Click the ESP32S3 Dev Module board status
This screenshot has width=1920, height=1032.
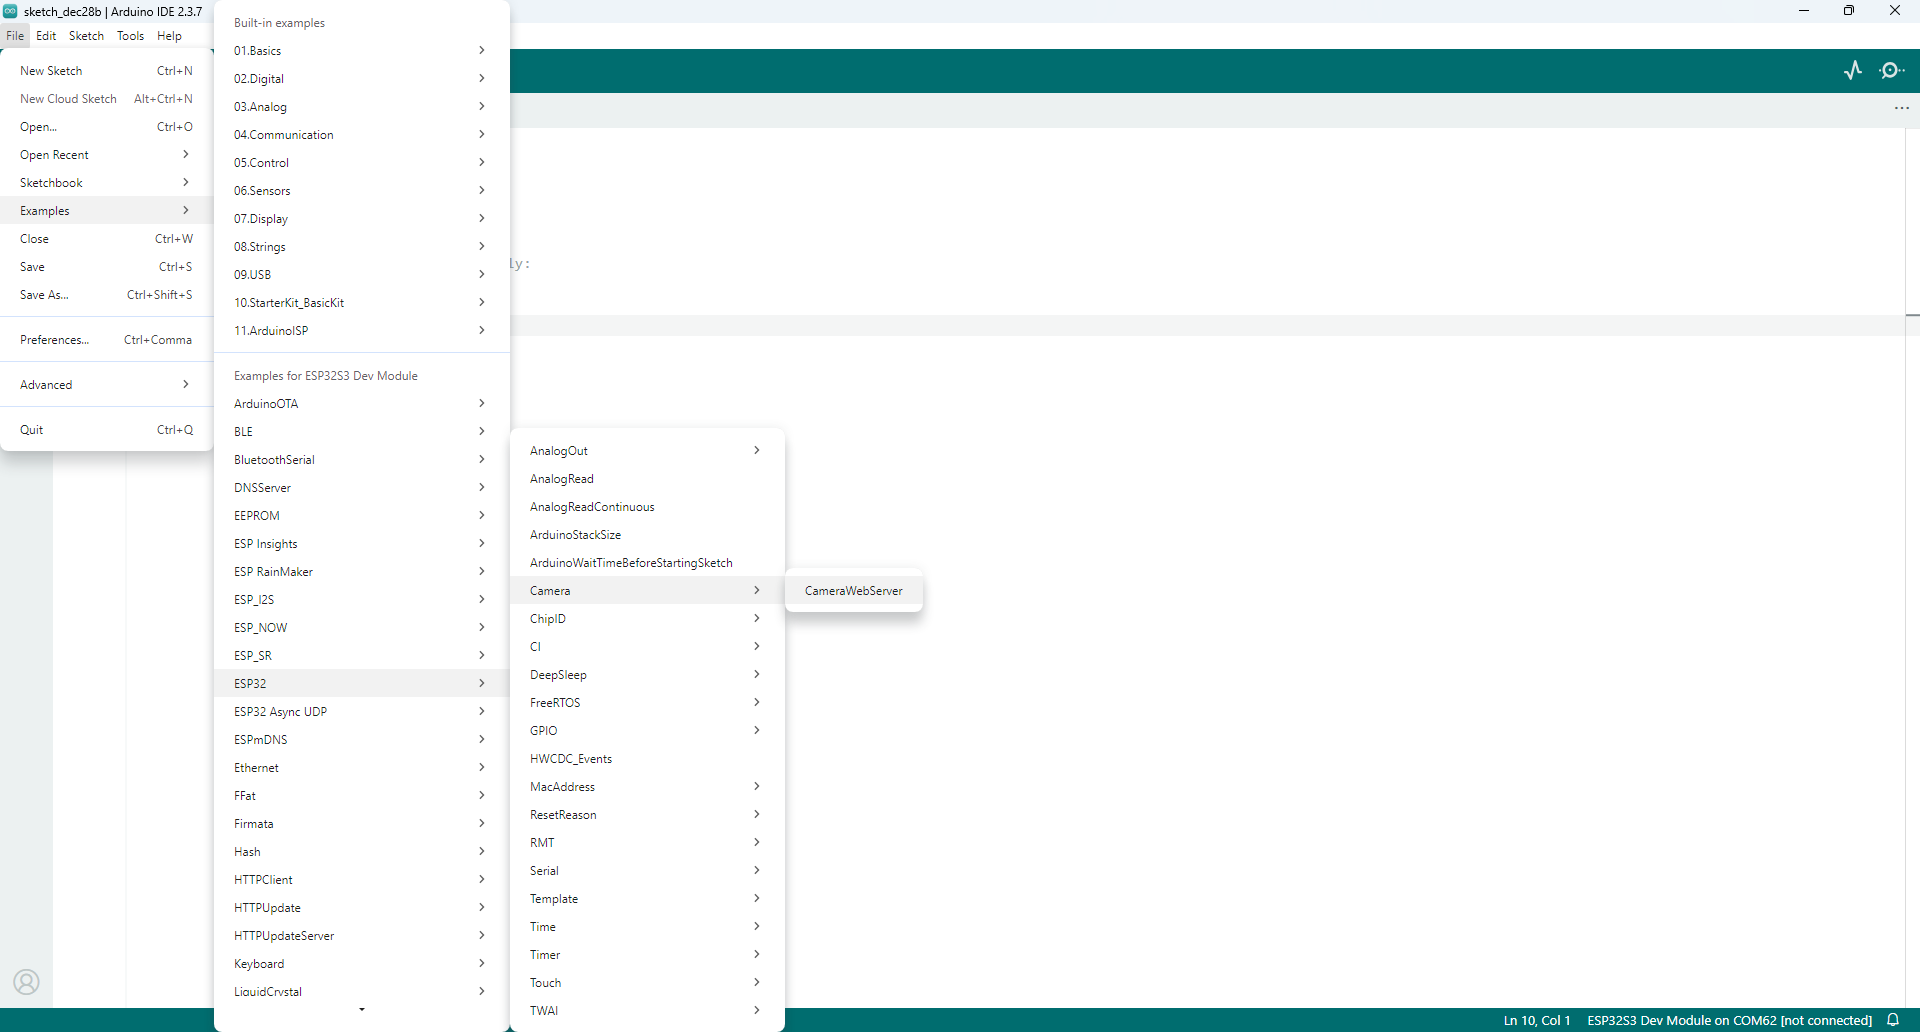[1729, 1020]
